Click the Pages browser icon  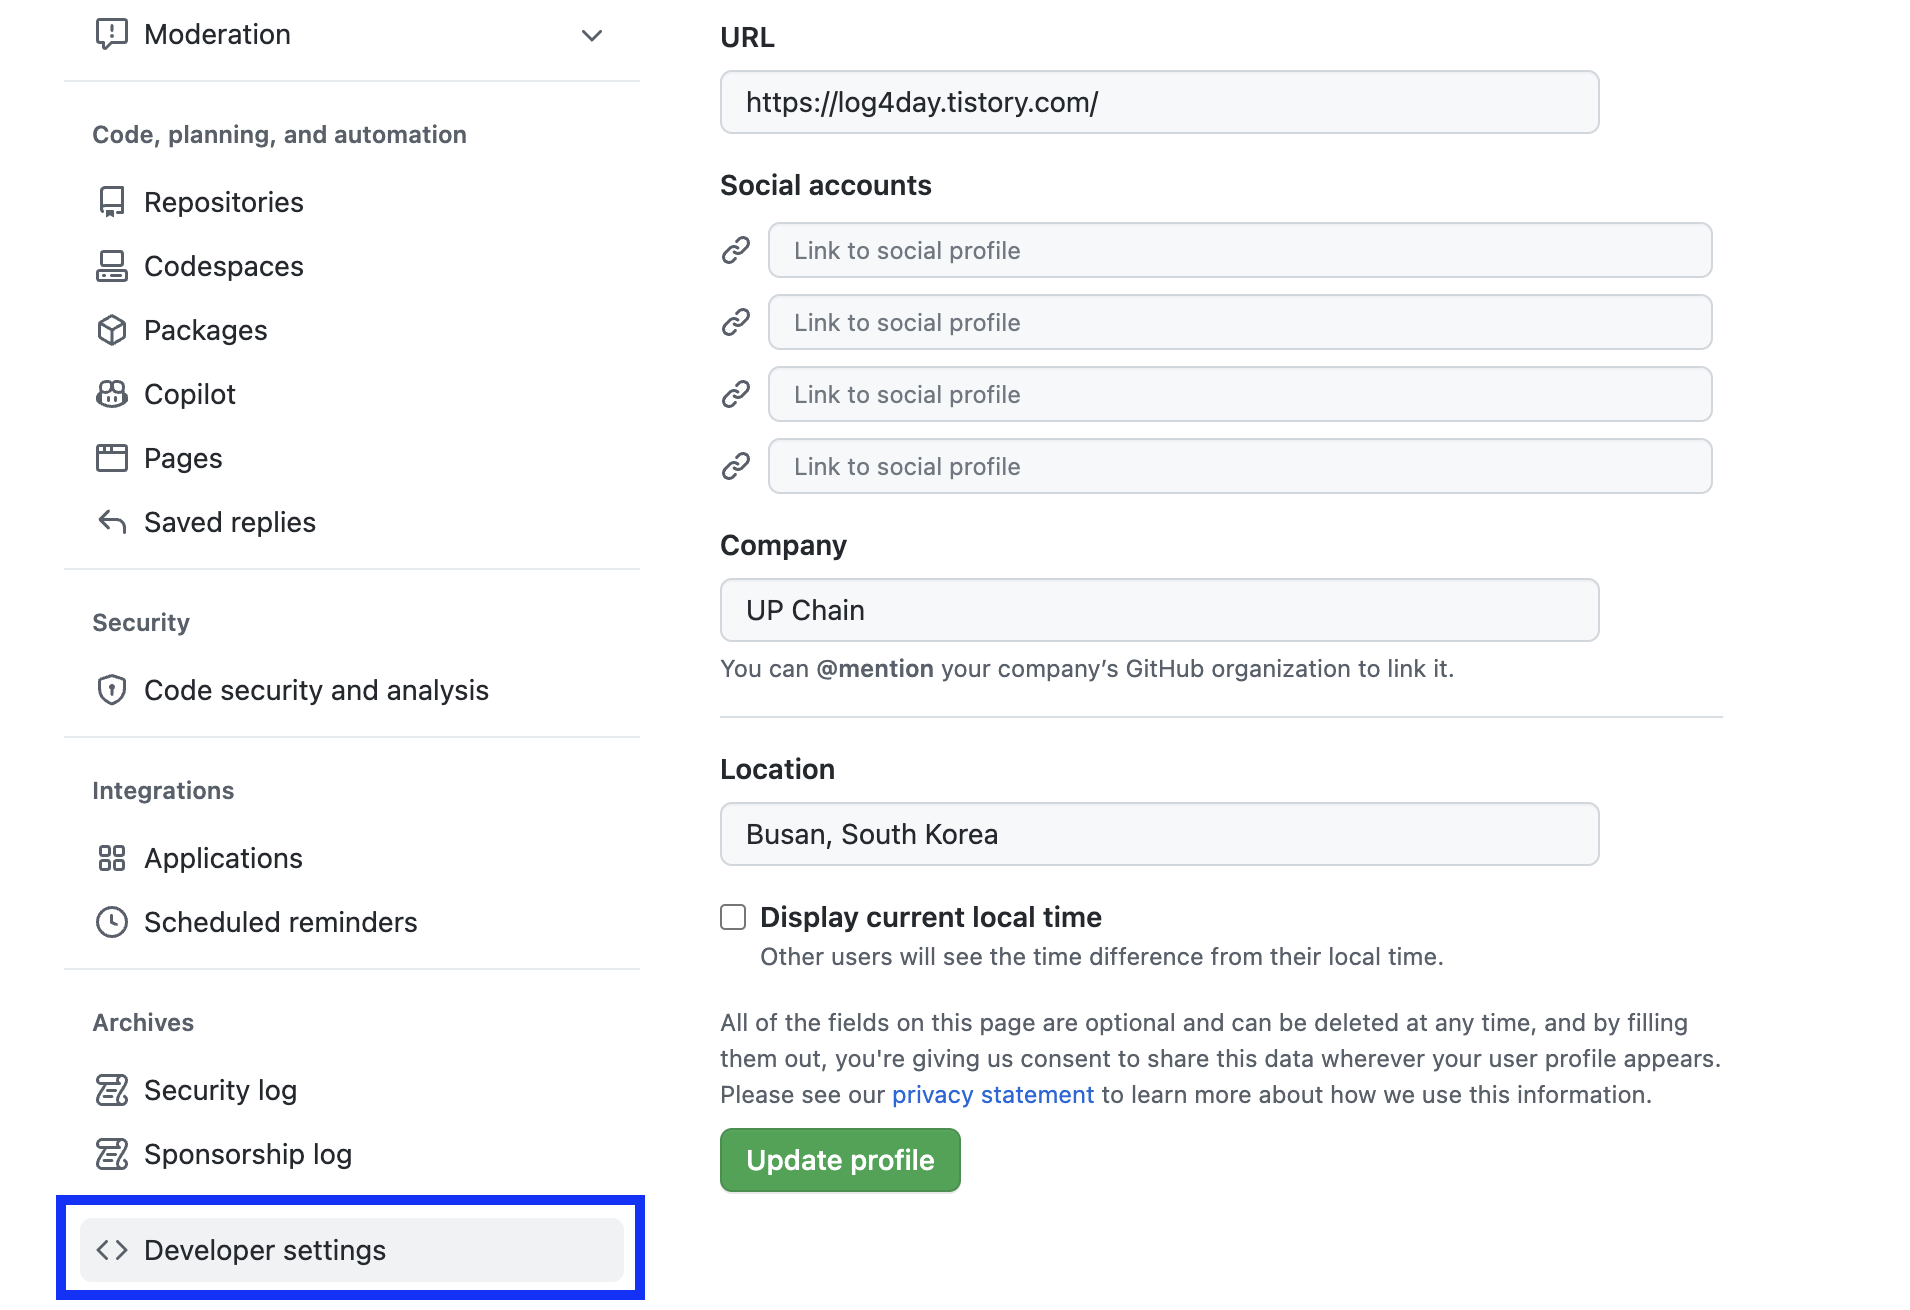111,458
